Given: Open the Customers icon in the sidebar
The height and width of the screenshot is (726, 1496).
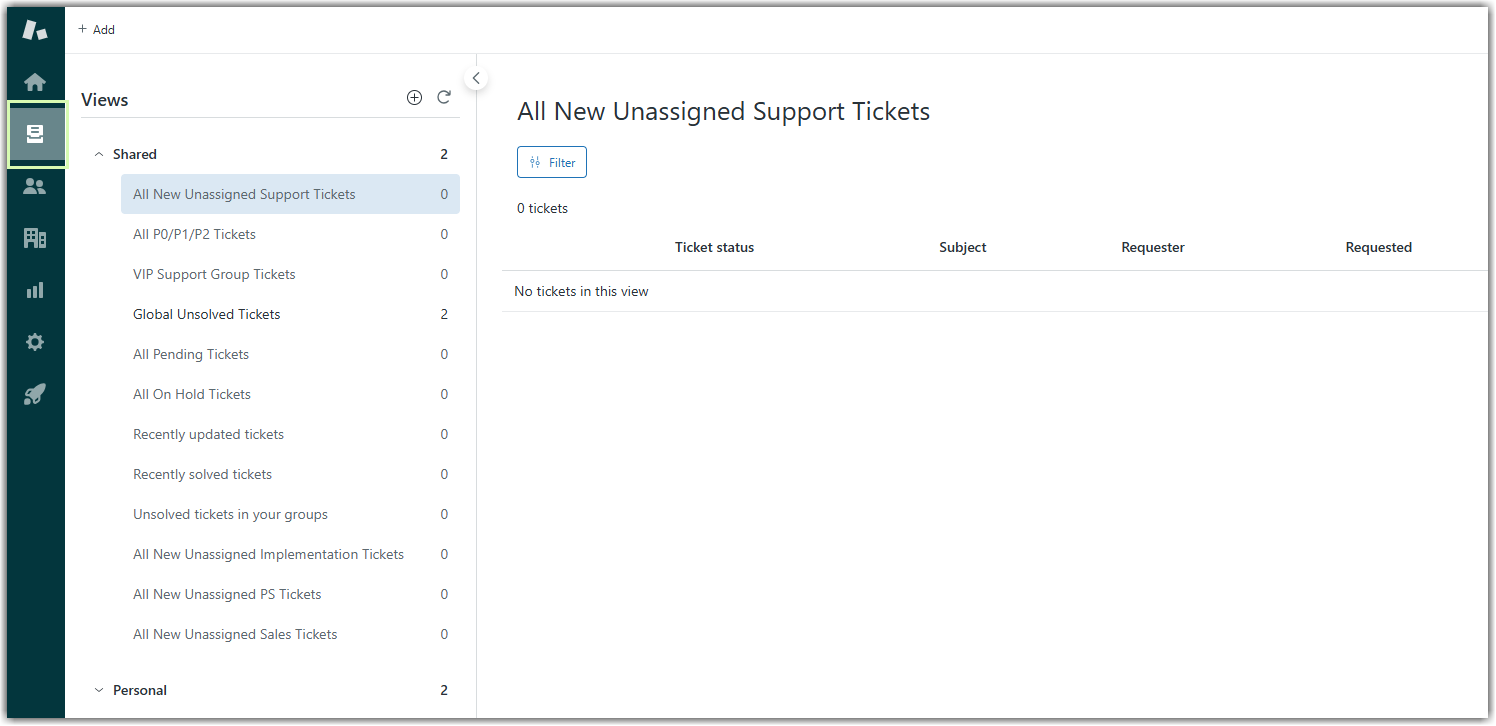Looking at the screenshot, I should click(35, 186).
